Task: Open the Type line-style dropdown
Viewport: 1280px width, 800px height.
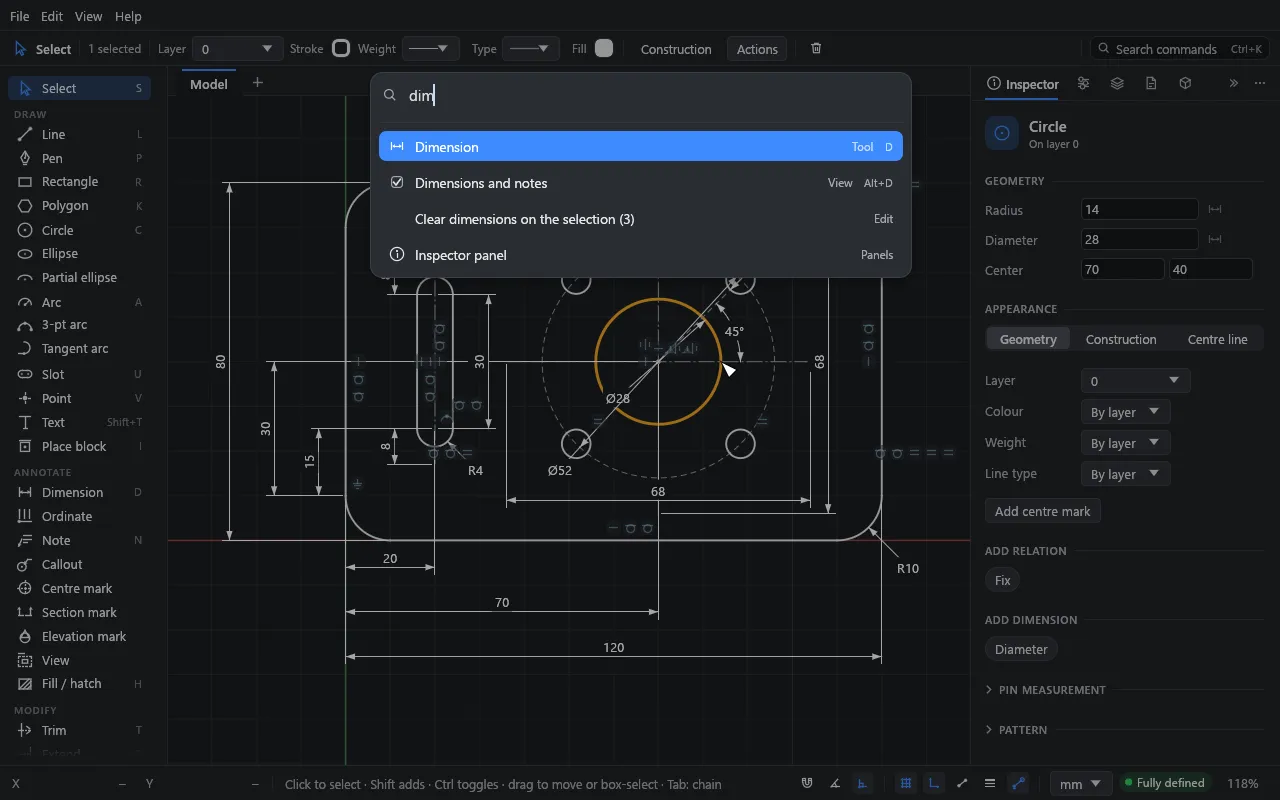Action: click(530, 49)
